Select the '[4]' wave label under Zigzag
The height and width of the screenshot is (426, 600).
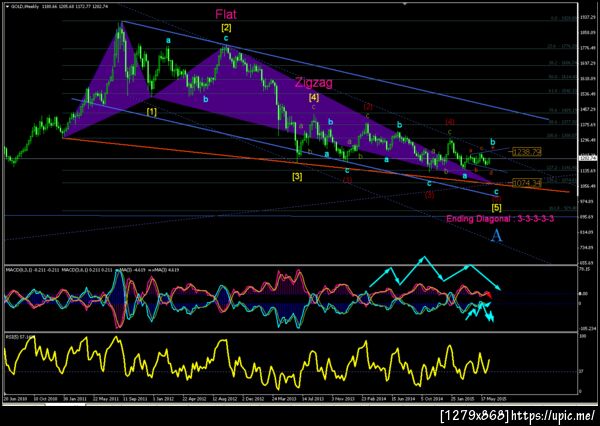coord(313,98)
